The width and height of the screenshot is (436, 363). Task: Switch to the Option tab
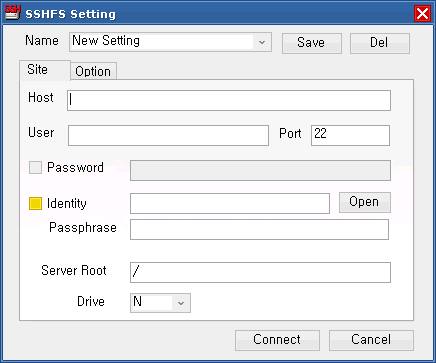pos(93,71)
